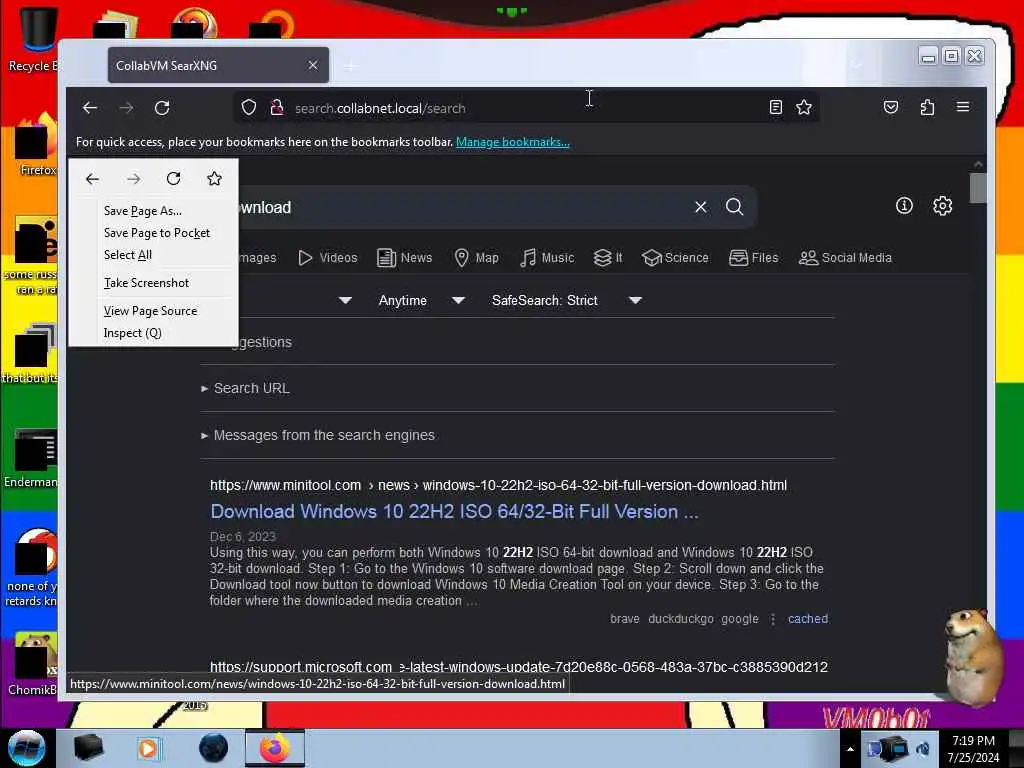Click reload icon in the context menu

(173, 179)
